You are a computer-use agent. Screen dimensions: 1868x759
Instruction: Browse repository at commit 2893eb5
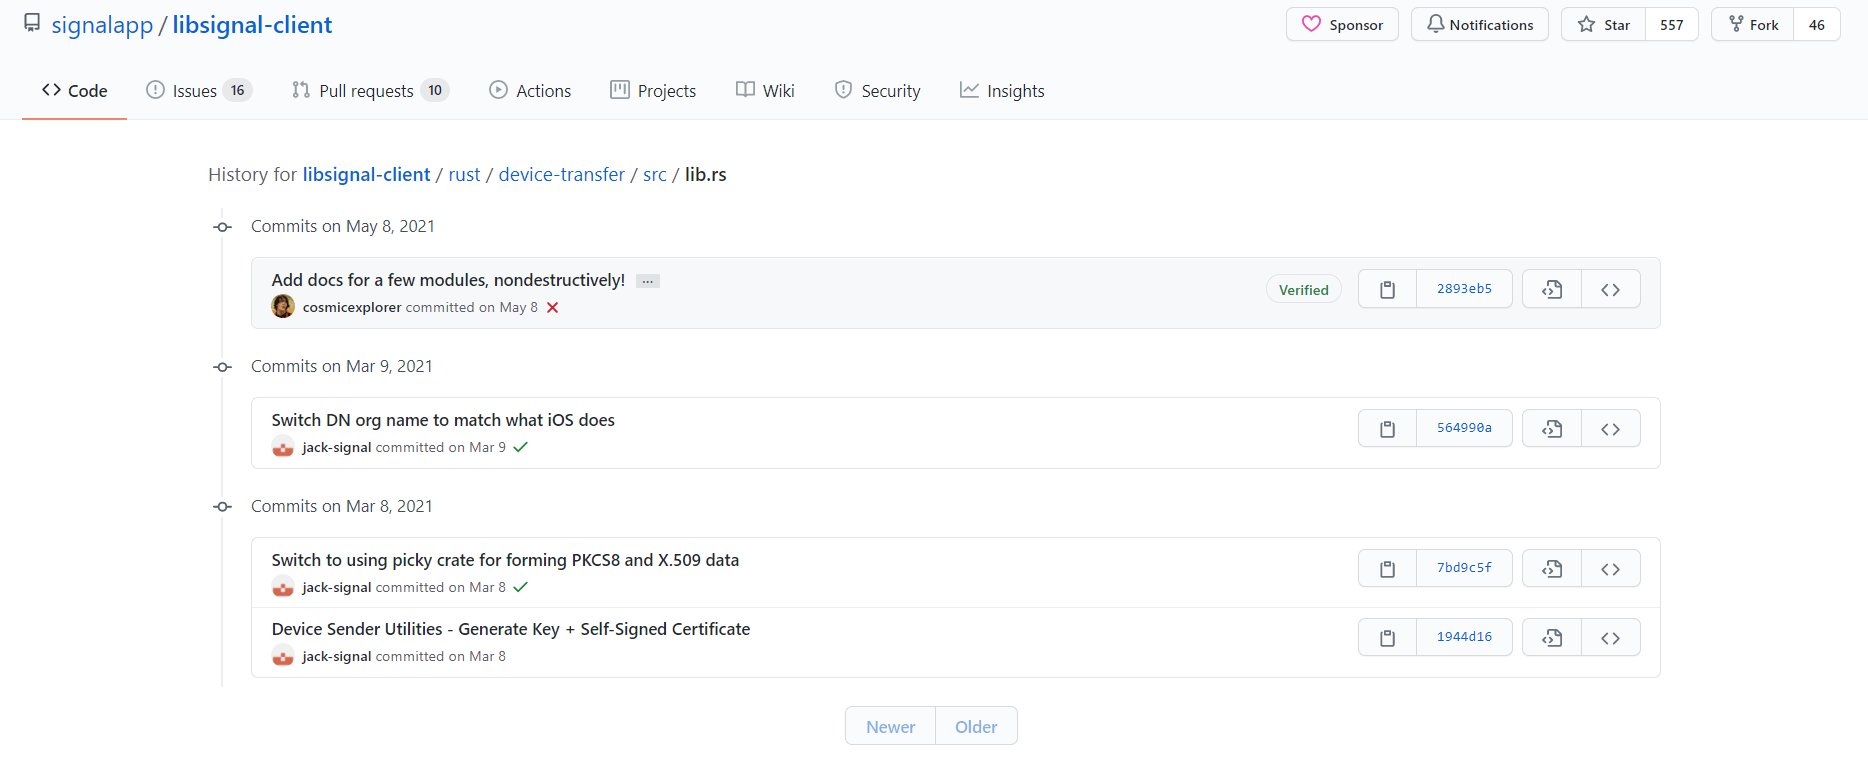pos(1611,289)
